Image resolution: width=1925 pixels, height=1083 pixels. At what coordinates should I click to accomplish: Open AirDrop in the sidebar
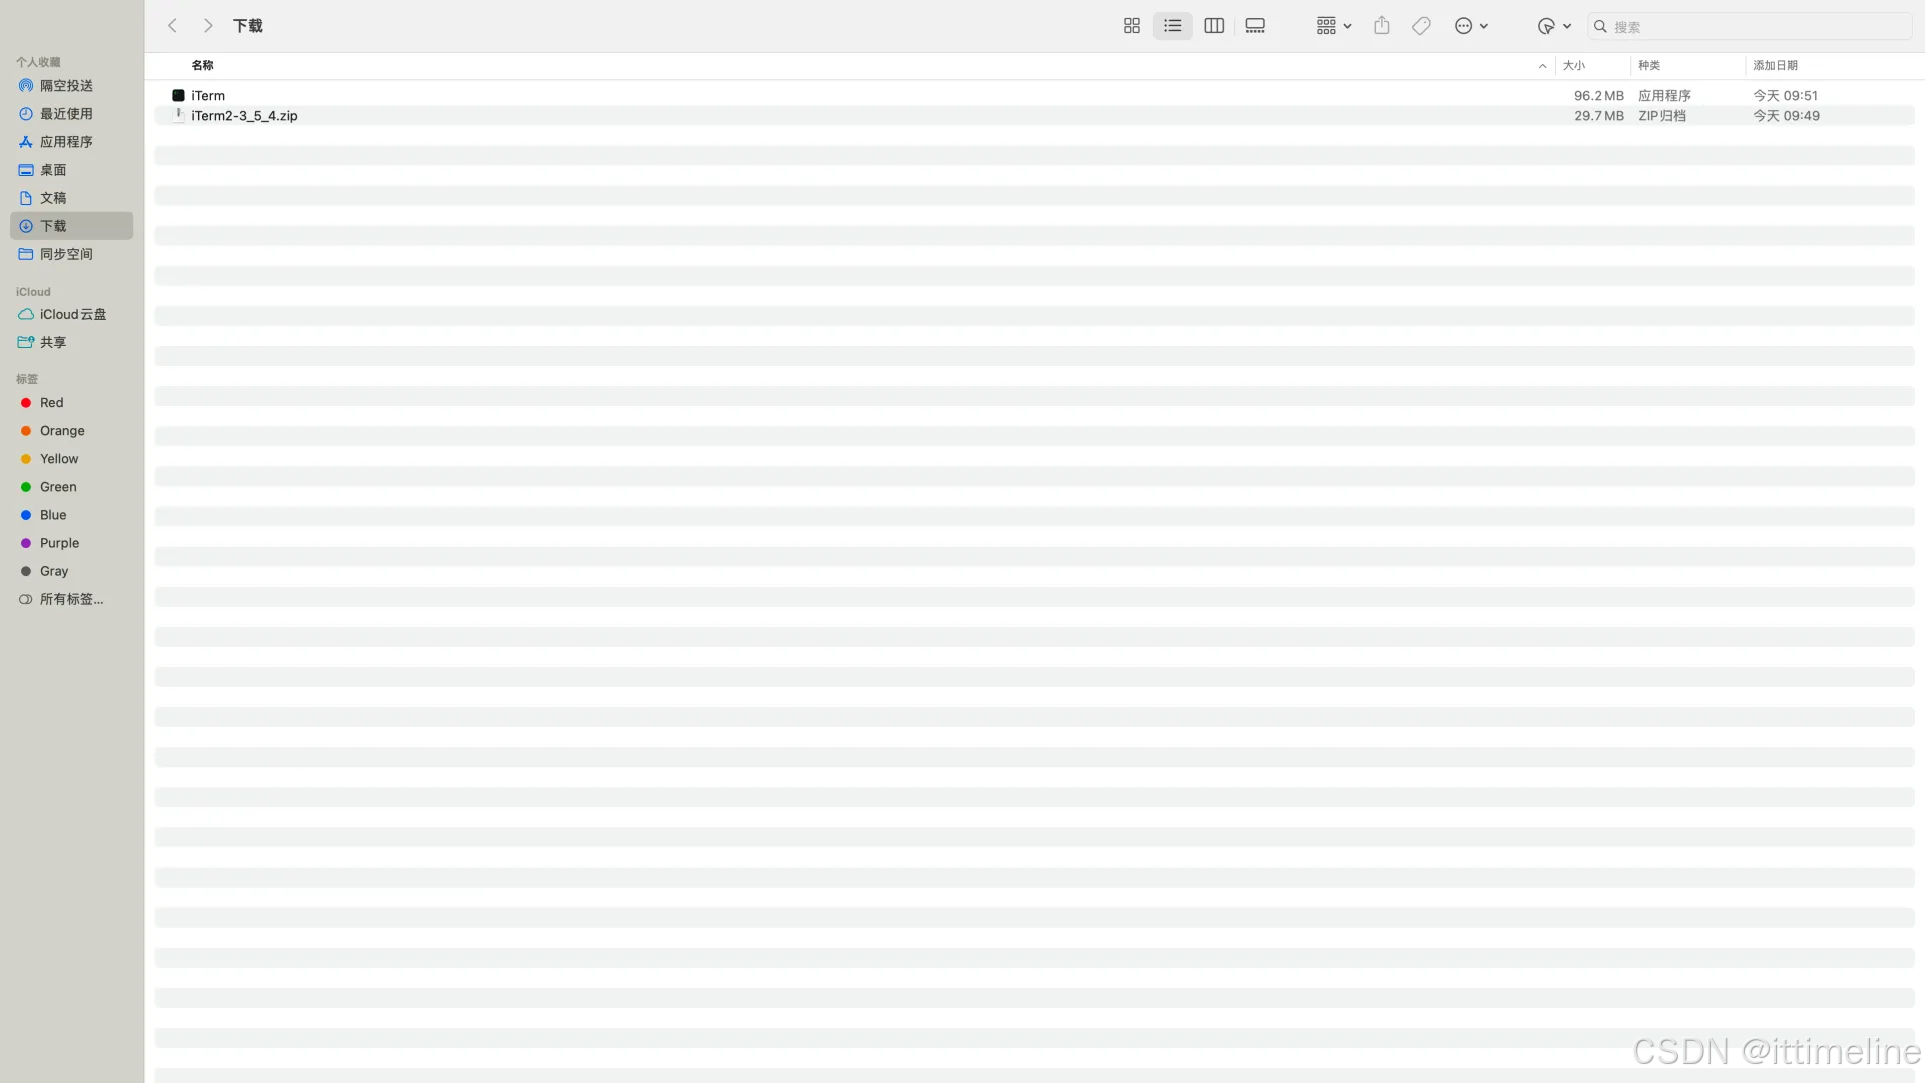[66, 86]
